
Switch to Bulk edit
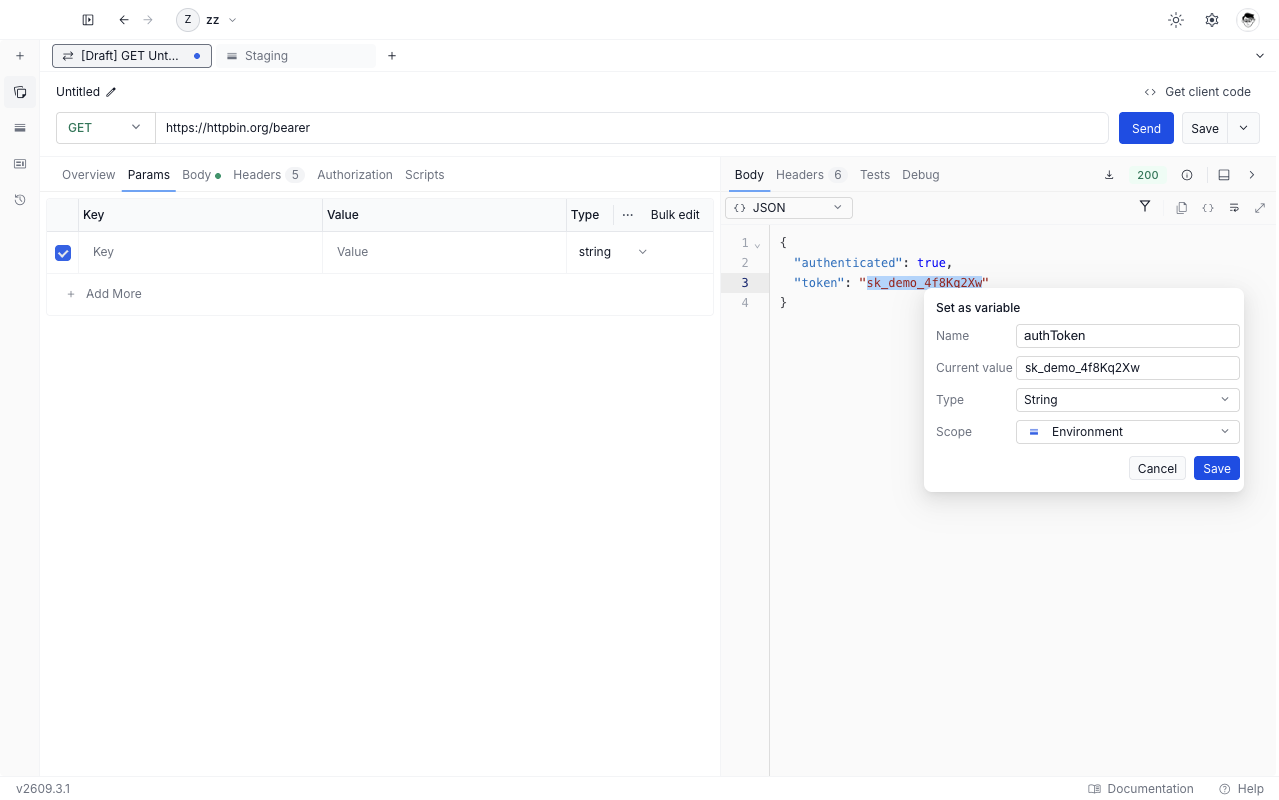[675, 215]
